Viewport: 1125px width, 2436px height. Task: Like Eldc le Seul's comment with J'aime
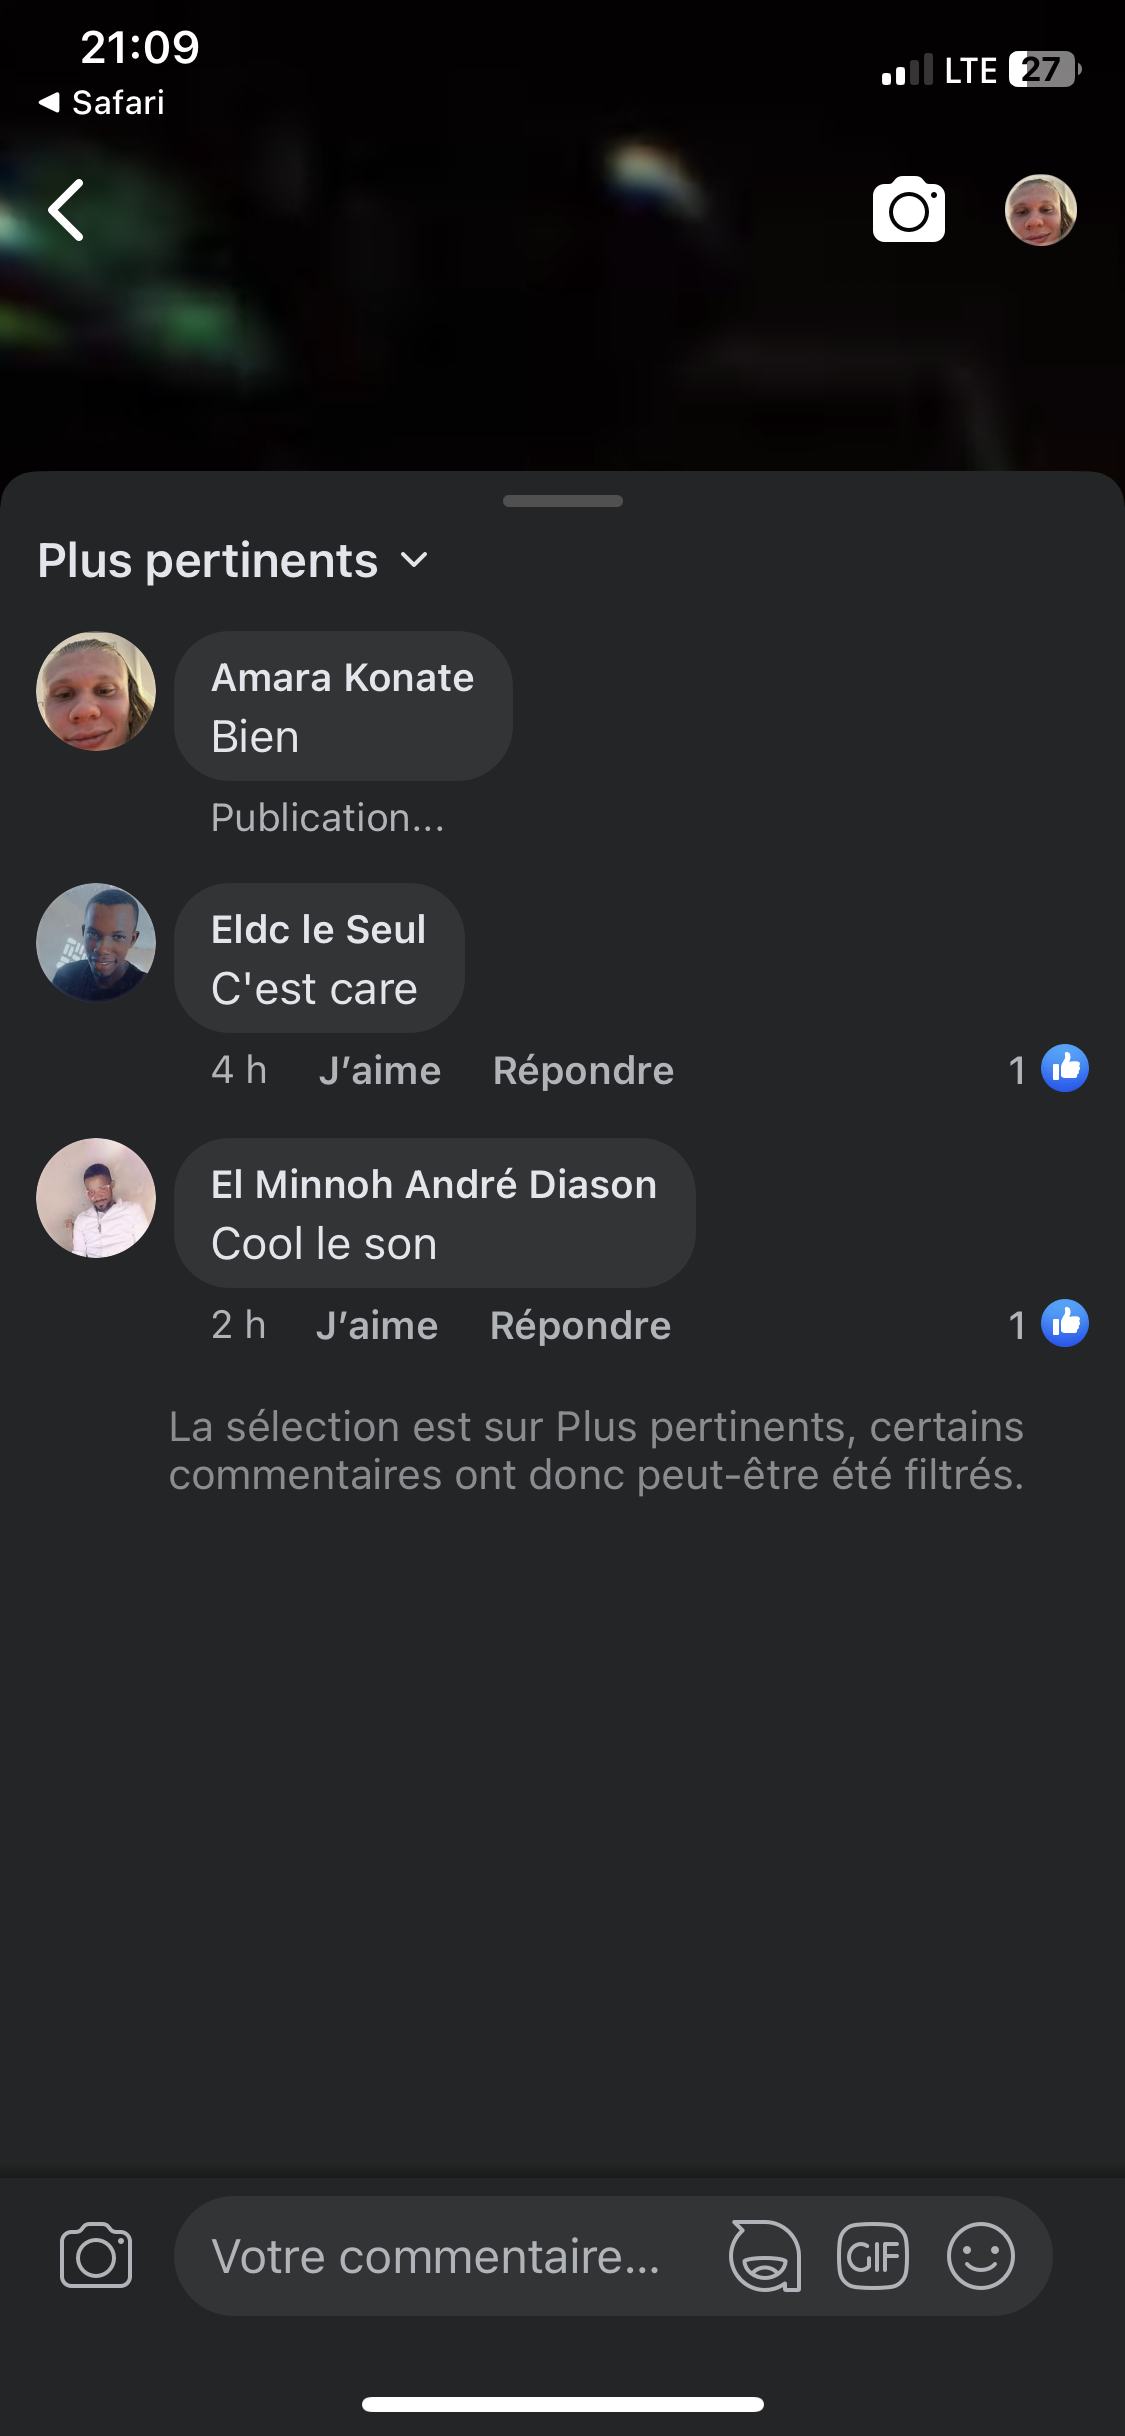[x=380, y=1071]
